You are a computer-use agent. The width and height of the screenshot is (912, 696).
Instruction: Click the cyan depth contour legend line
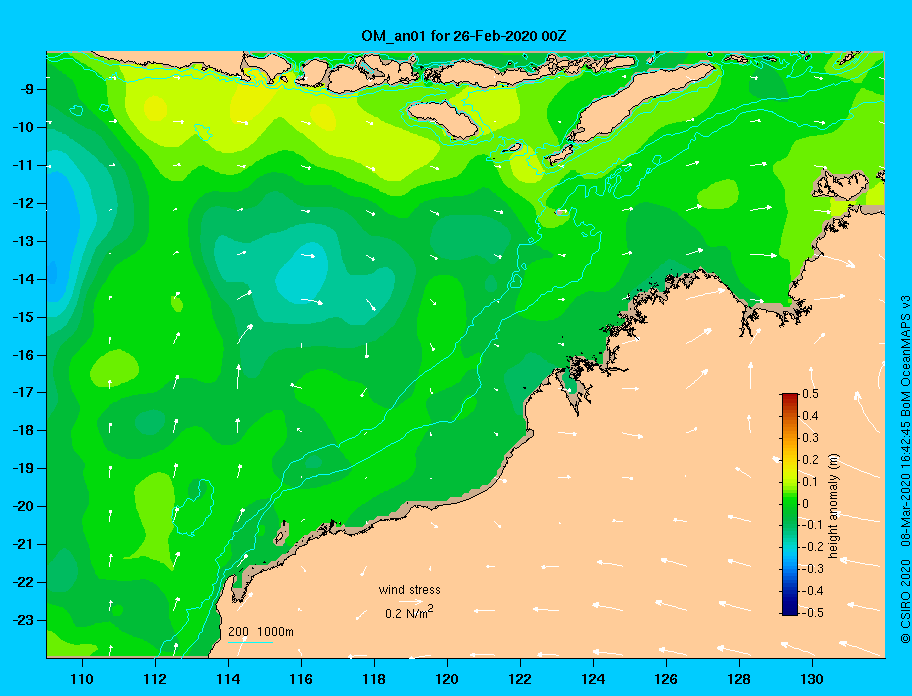click(x=251, y=642)
